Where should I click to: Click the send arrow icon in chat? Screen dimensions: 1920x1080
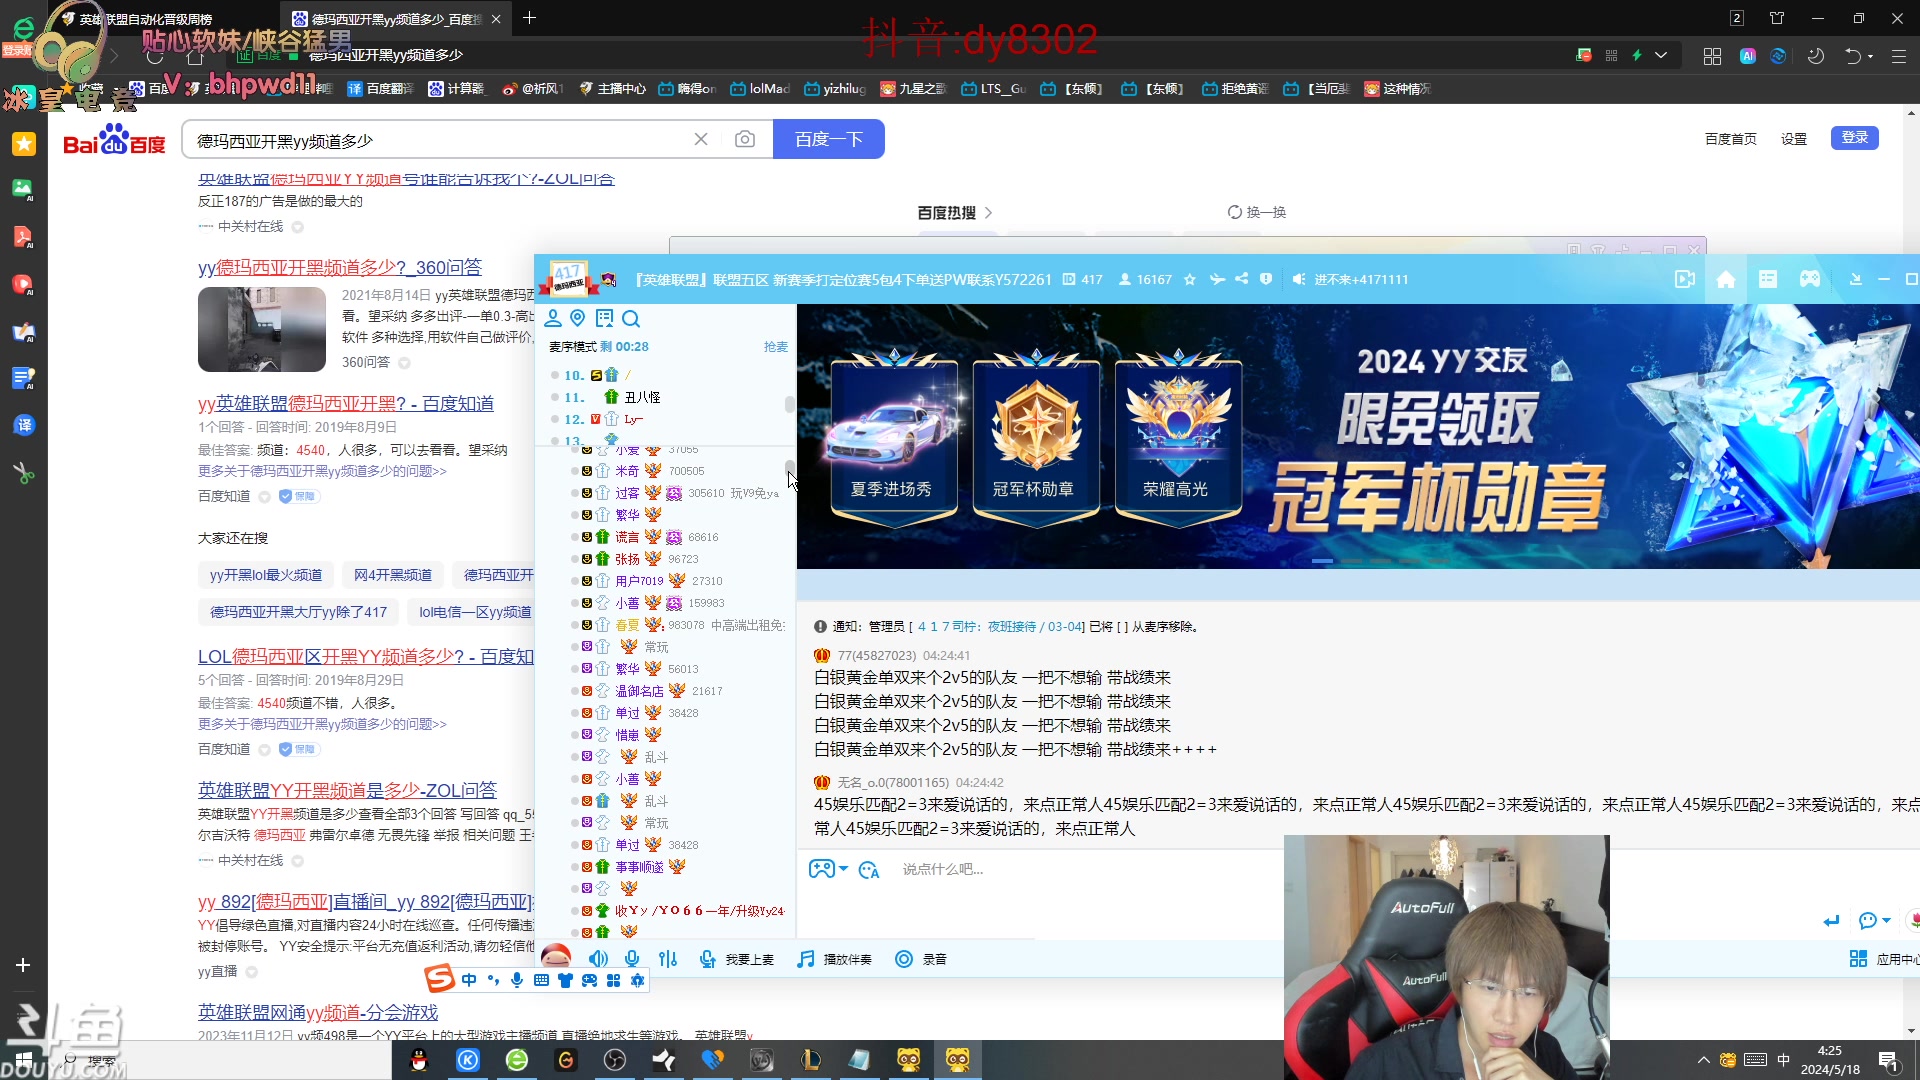[x=1831, y=921]
